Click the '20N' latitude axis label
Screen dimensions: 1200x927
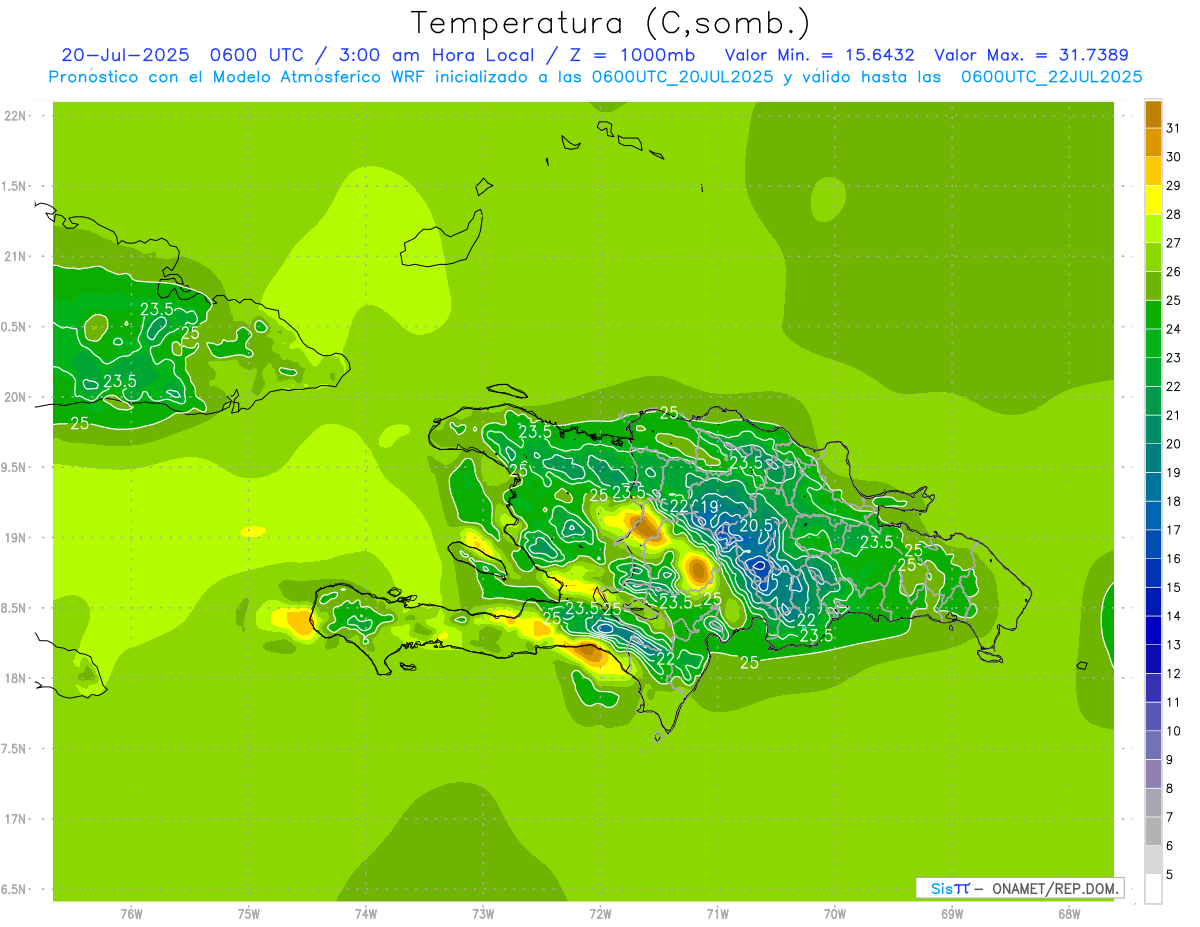(x=16, y=397)
